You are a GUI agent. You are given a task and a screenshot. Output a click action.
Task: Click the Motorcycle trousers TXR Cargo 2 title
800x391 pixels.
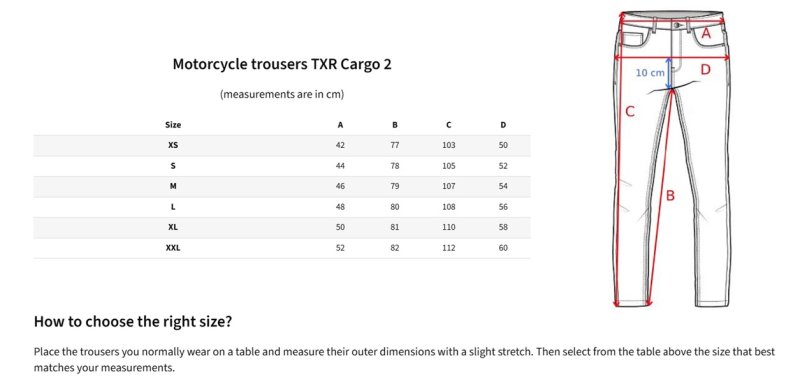pos(282,65)
